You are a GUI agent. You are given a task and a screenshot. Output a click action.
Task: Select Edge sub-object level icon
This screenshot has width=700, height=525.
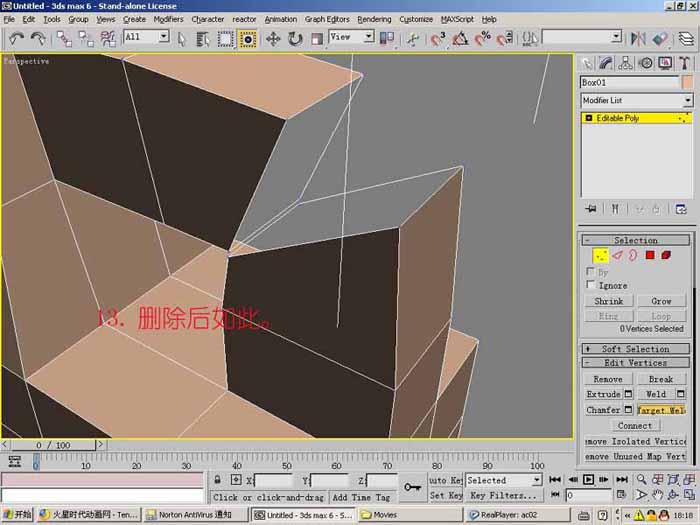(x=617, y=255)
